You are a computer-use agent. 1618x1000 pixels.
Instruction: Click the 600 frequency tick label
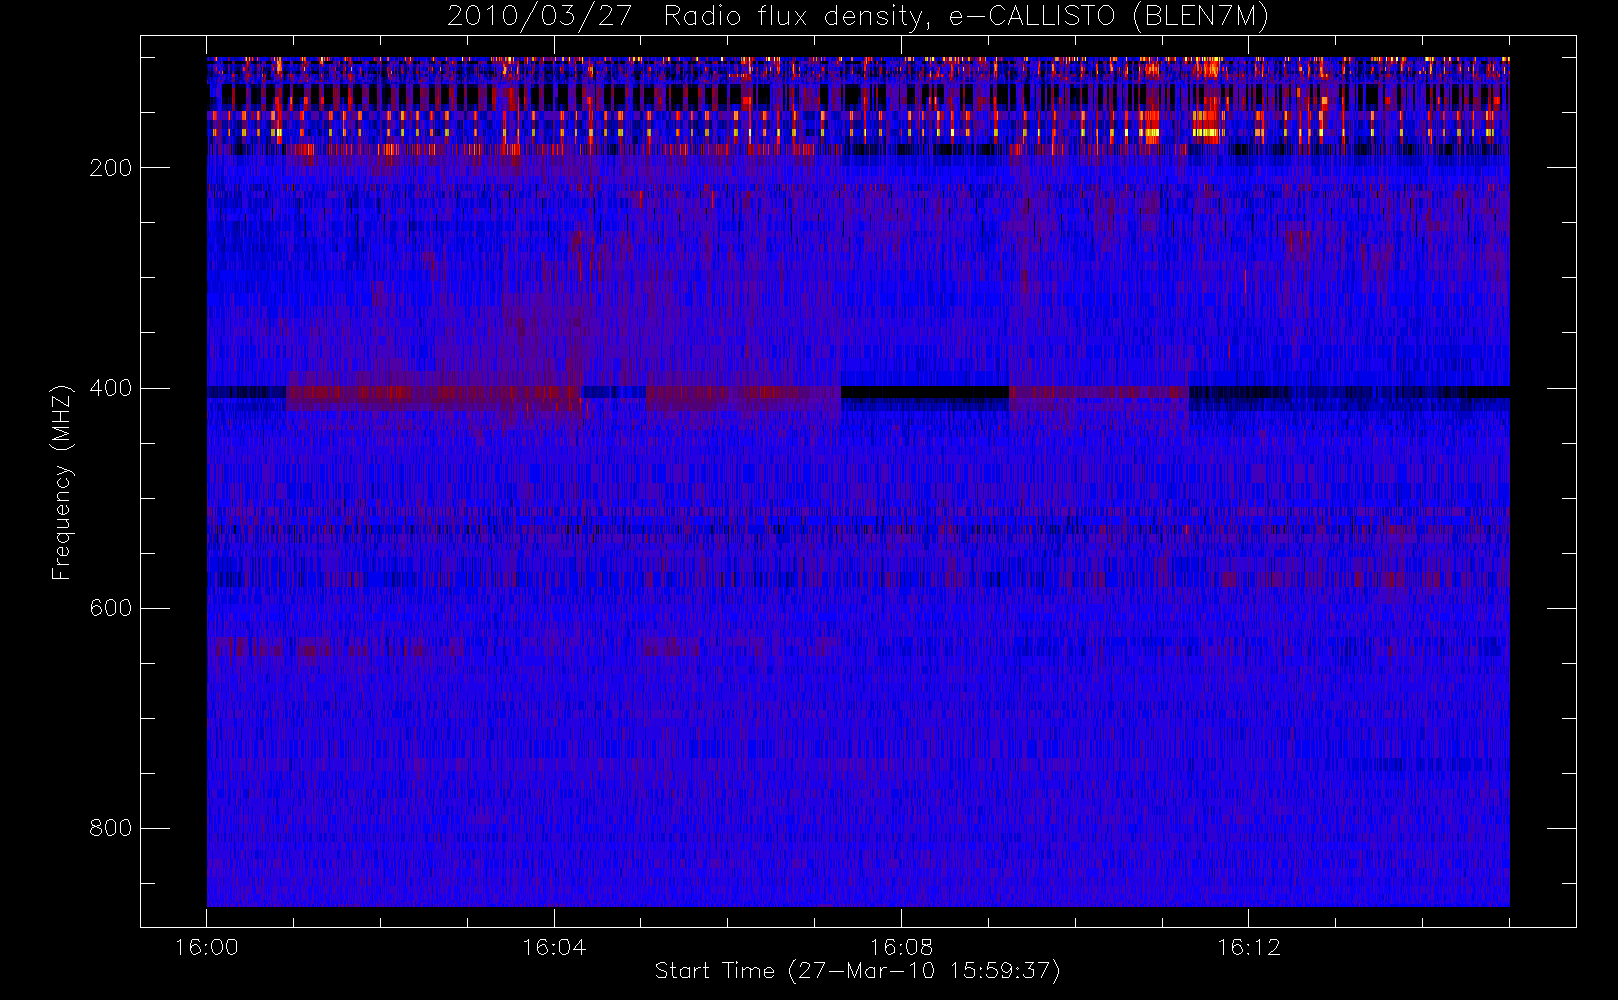(x=111, y=608)
